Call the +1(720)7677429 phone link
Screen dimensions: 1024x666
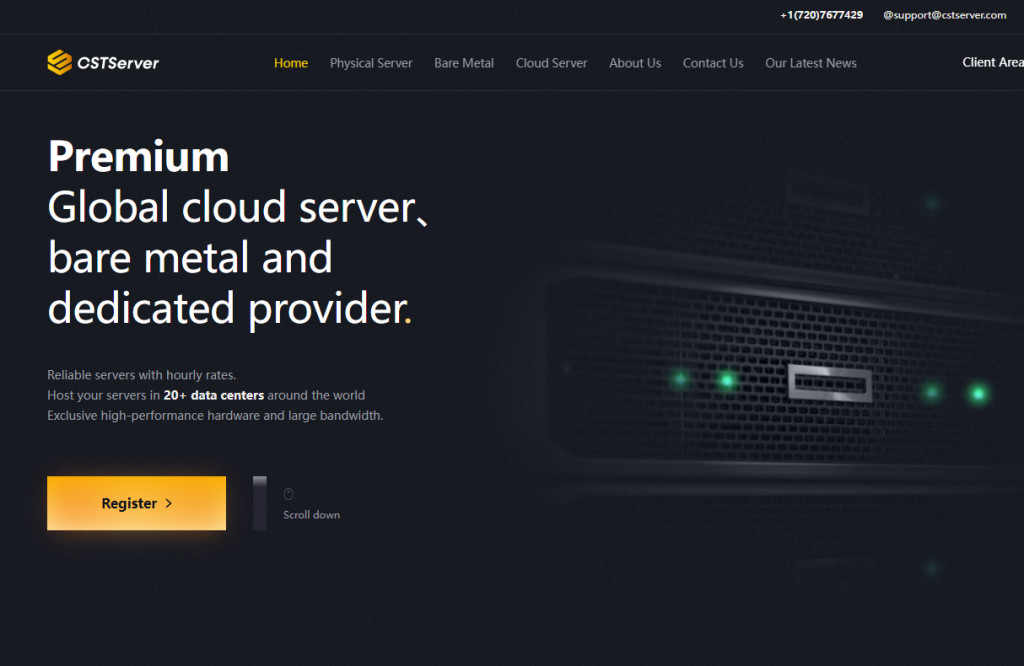821,15
